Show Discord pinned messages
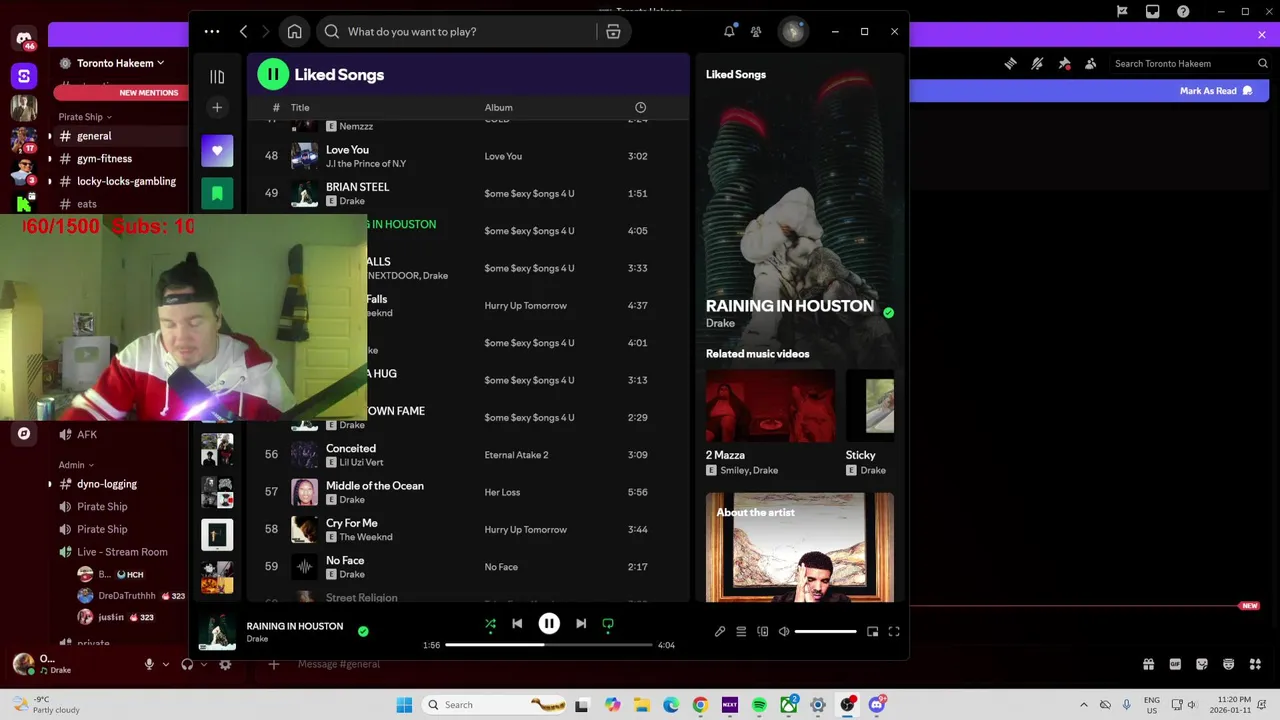 [1064, 63]
